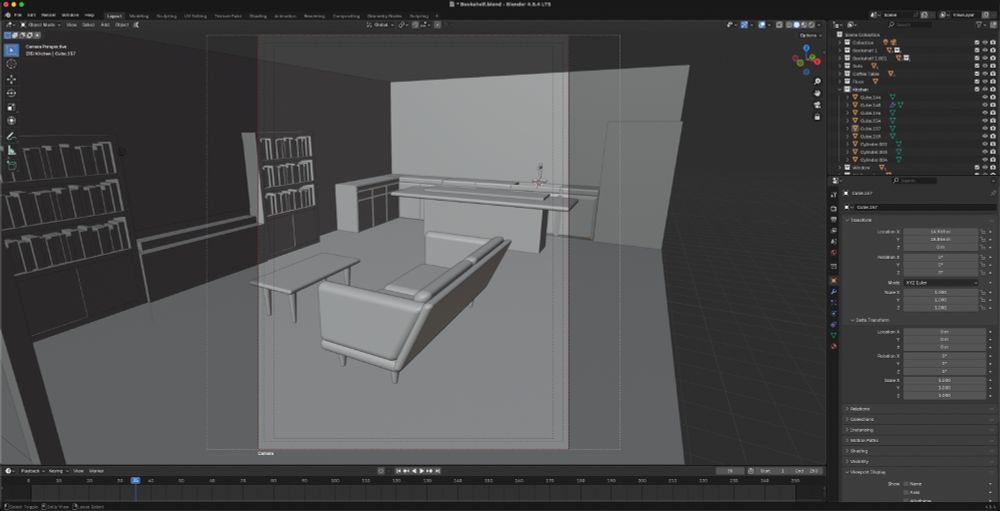Choose the Move tool

pos(11,79)
